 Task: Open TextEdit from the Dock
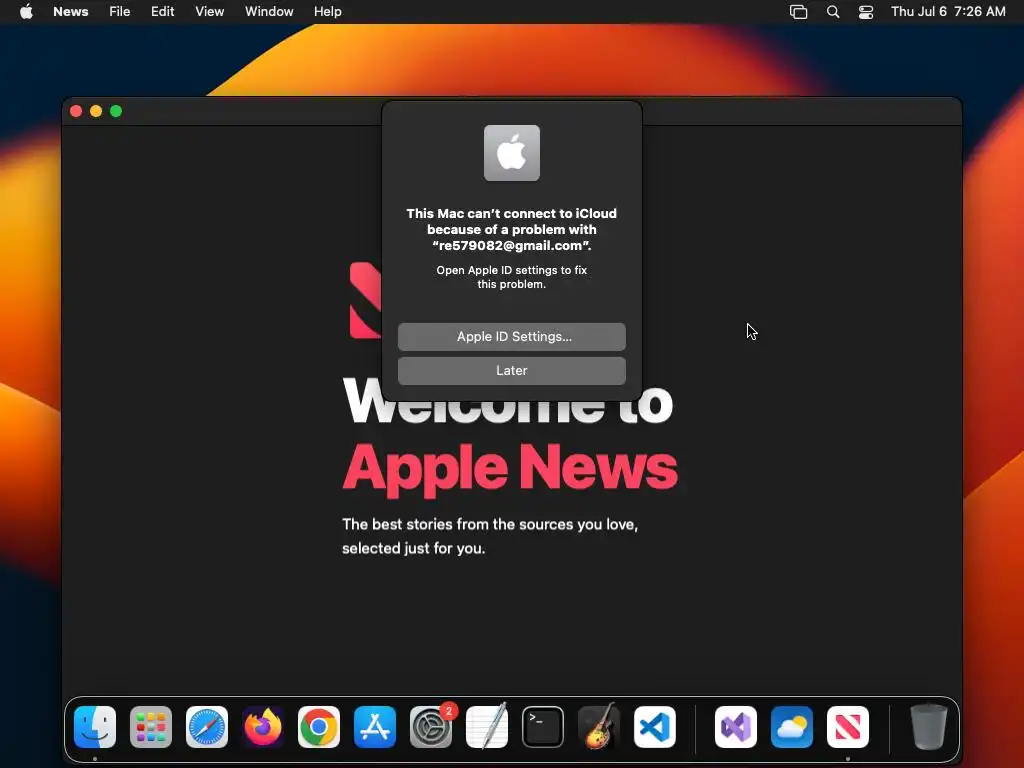pos(487,727)
